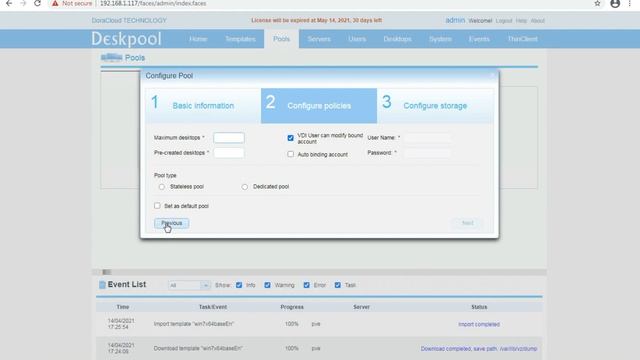Open the Servers menu tab
The width and height of the screenshot is (640, 360).
pos(319,39)
